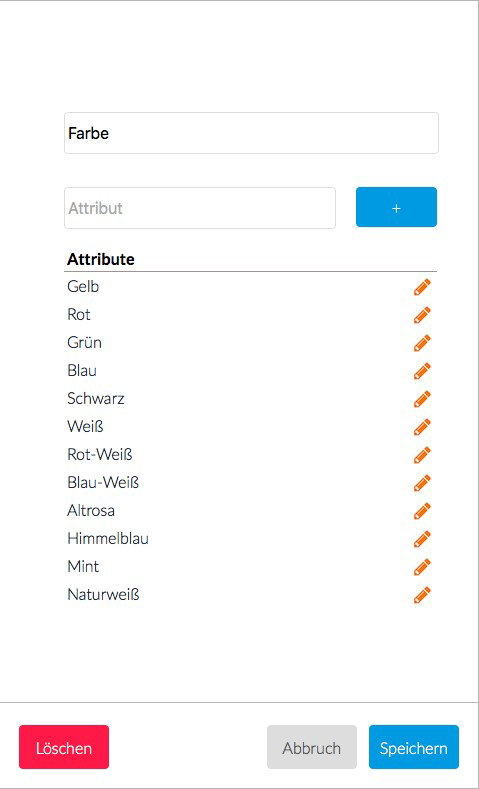
Task: Select the Himmelblau list entry text
Action: click(108, 539)
